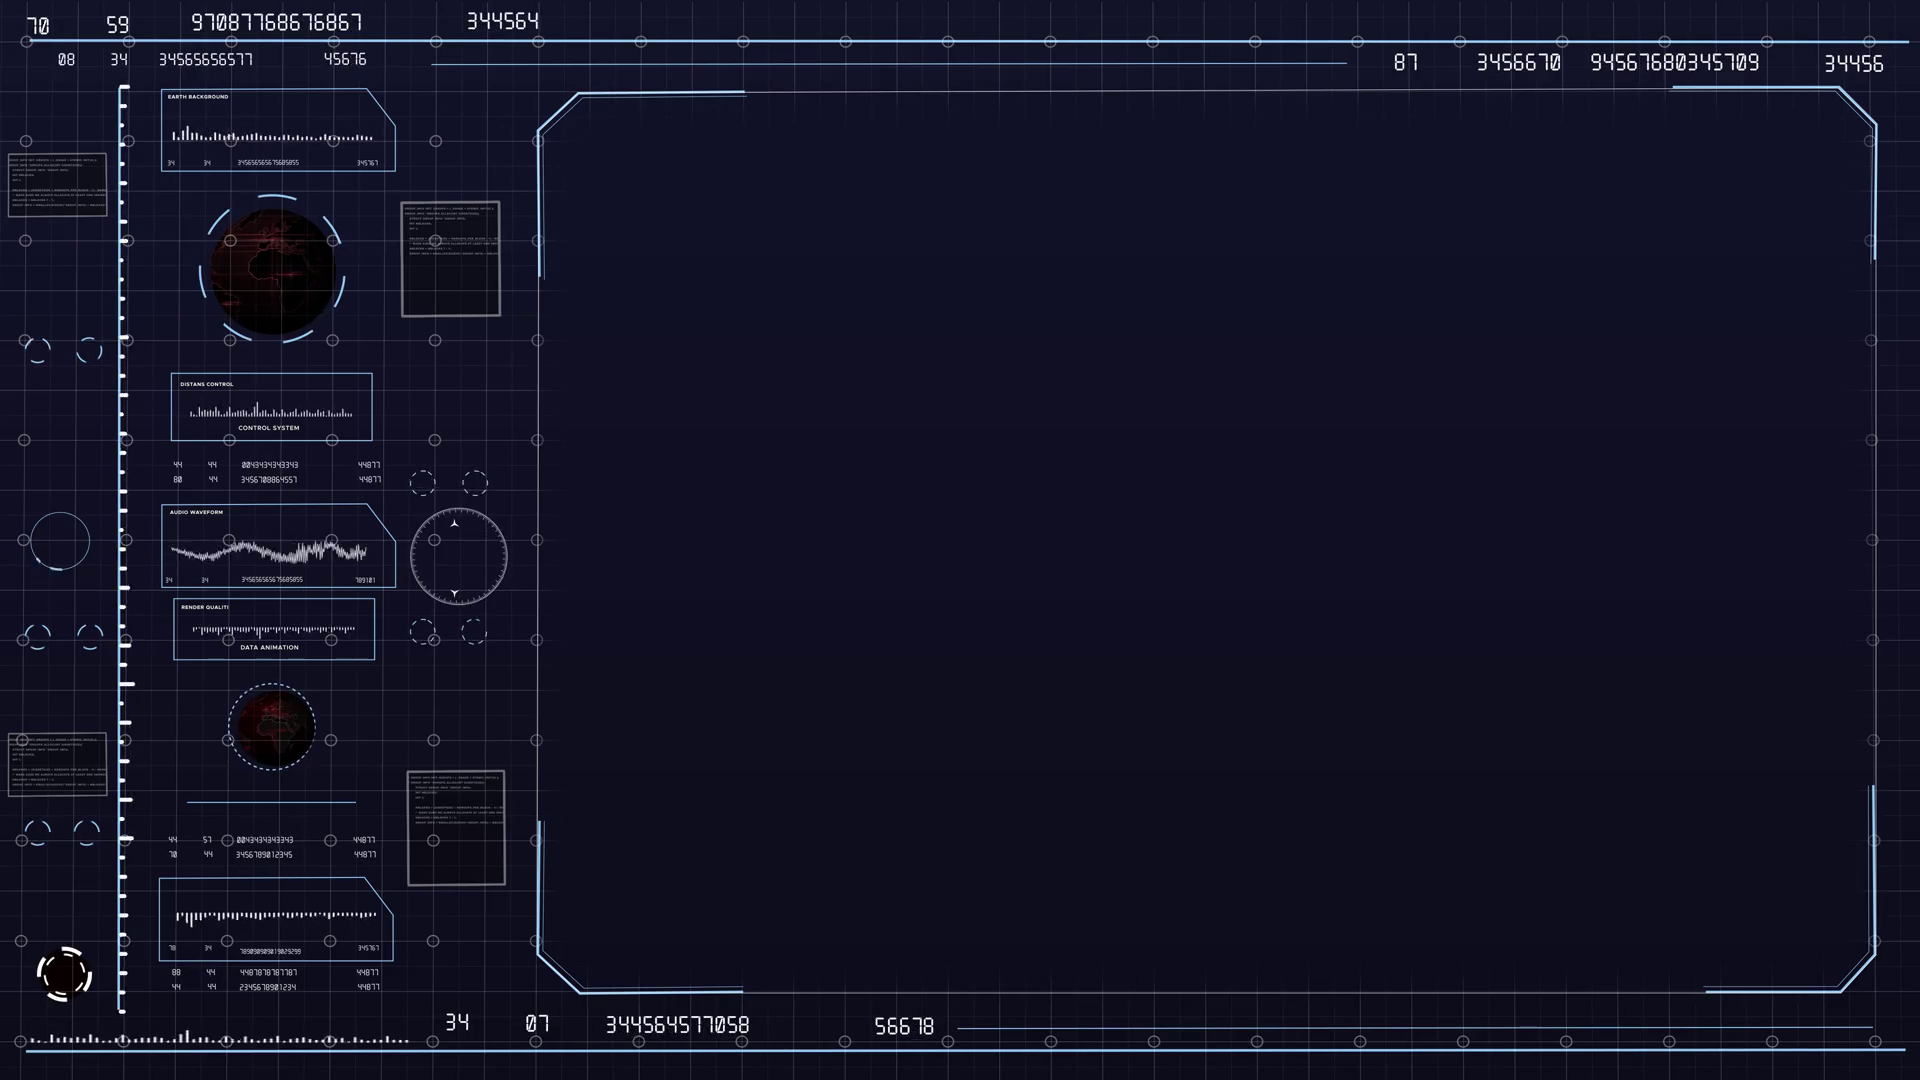Click the small dashed-circle globe icon
The image size is (1920, 1080).
(x=271, y=727)
